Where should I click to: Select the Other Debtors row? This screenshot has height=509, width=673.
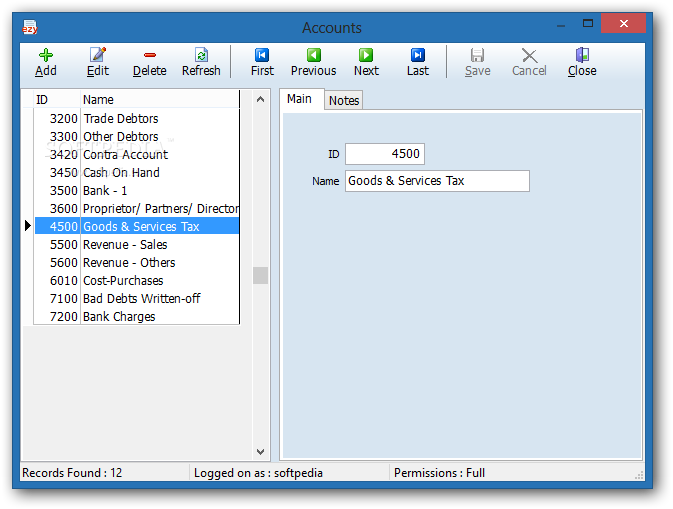pyautogui.click(x=136, y=136)
